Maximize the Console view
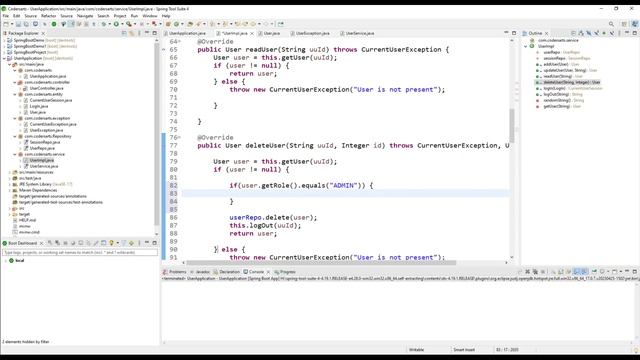 pyautogui.click(x=635, y=271)
